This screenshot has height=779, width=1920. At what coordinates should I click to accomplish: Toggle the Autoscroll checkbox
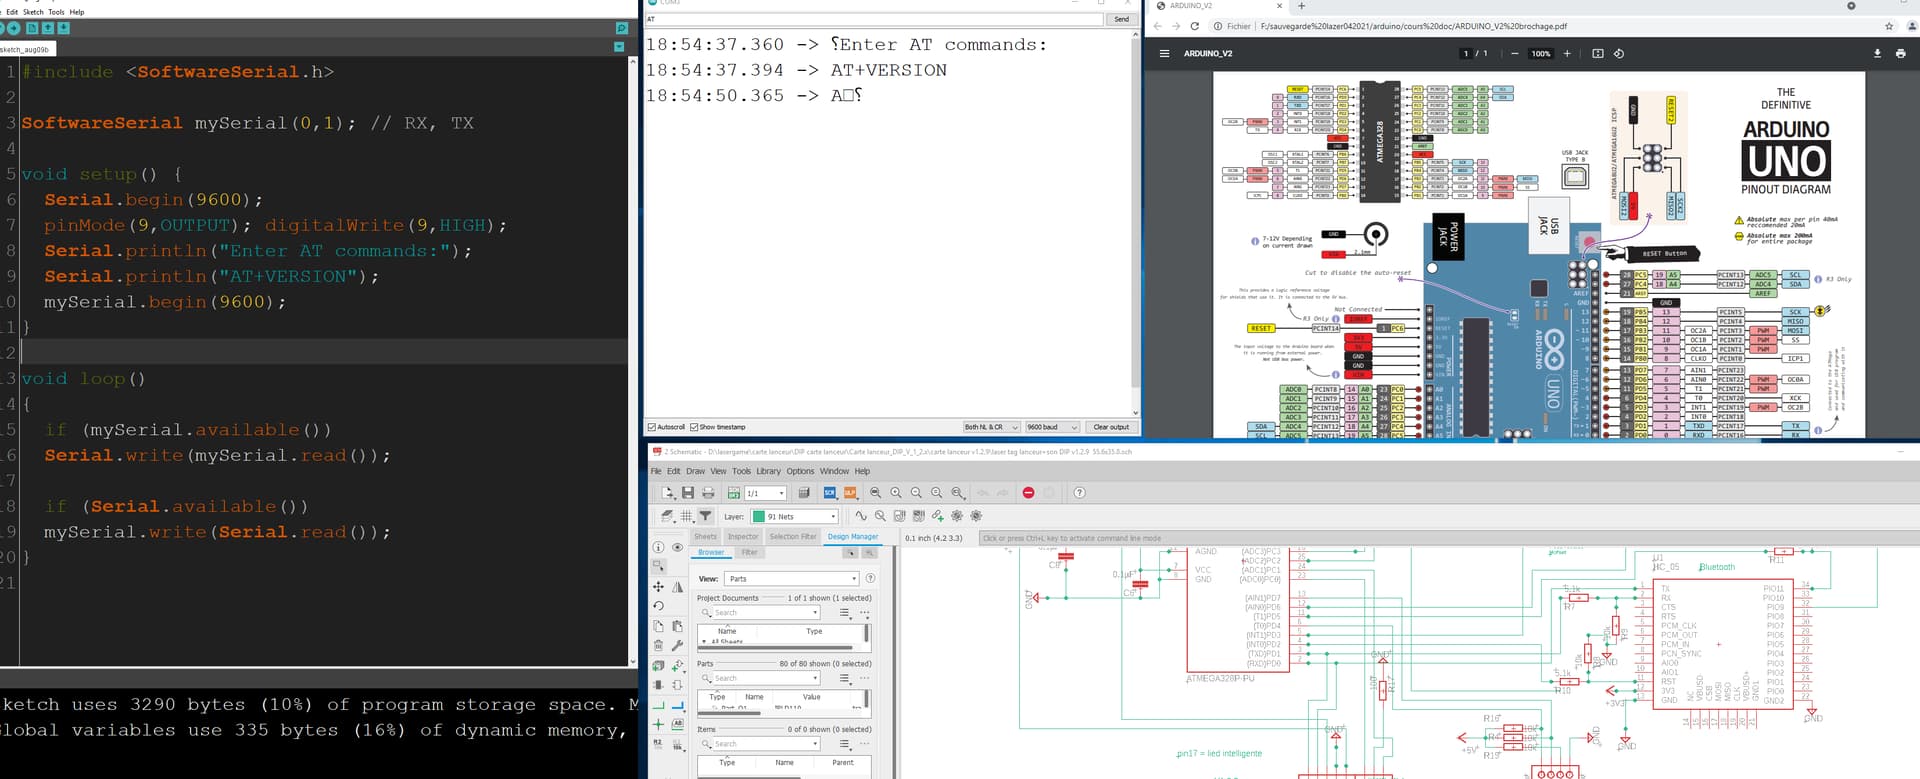[x=652, y=427]
